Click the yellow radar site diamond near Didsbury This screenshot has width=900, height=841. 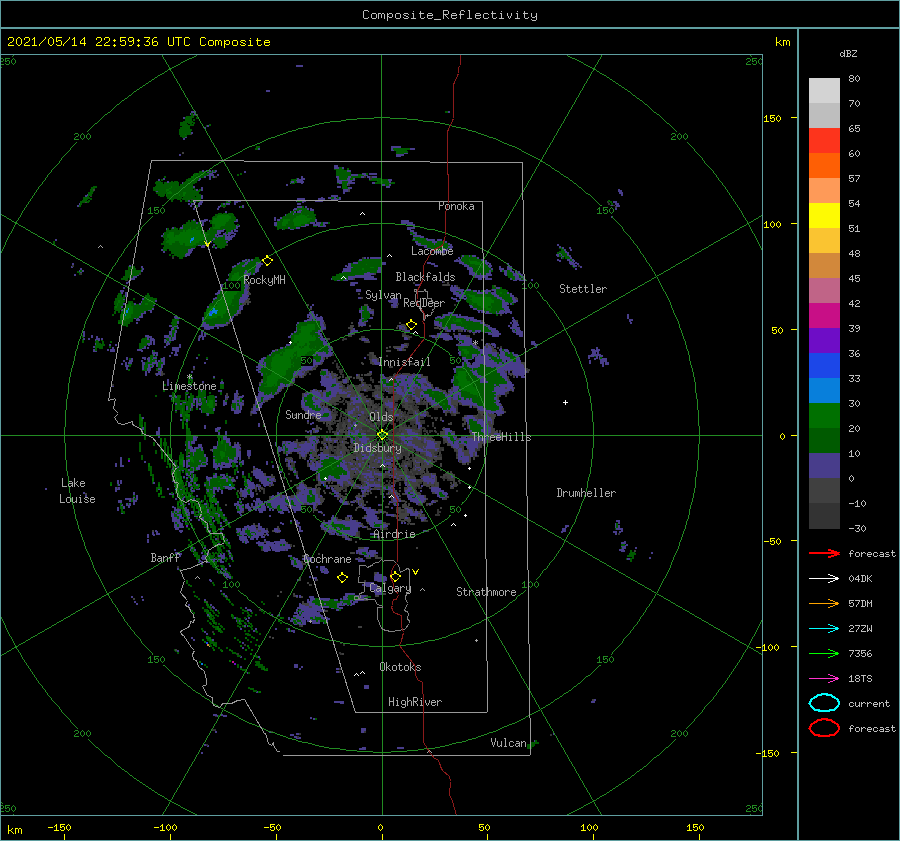[382, 435]
